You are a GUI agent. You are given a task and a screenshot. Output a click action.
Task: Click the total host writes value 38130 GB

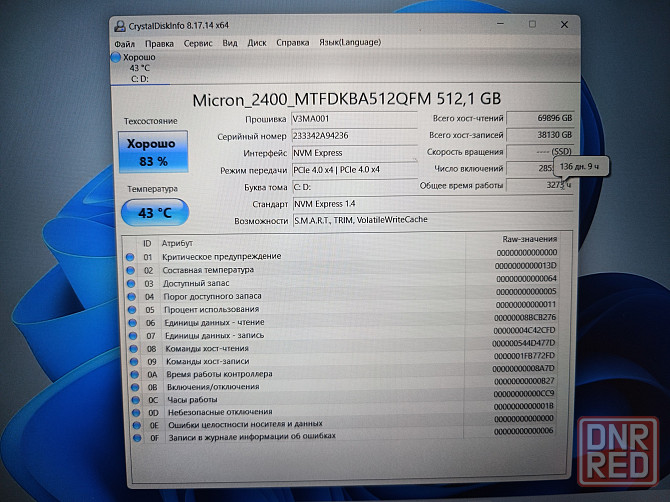pyautogui.click(x=540, y=135)
